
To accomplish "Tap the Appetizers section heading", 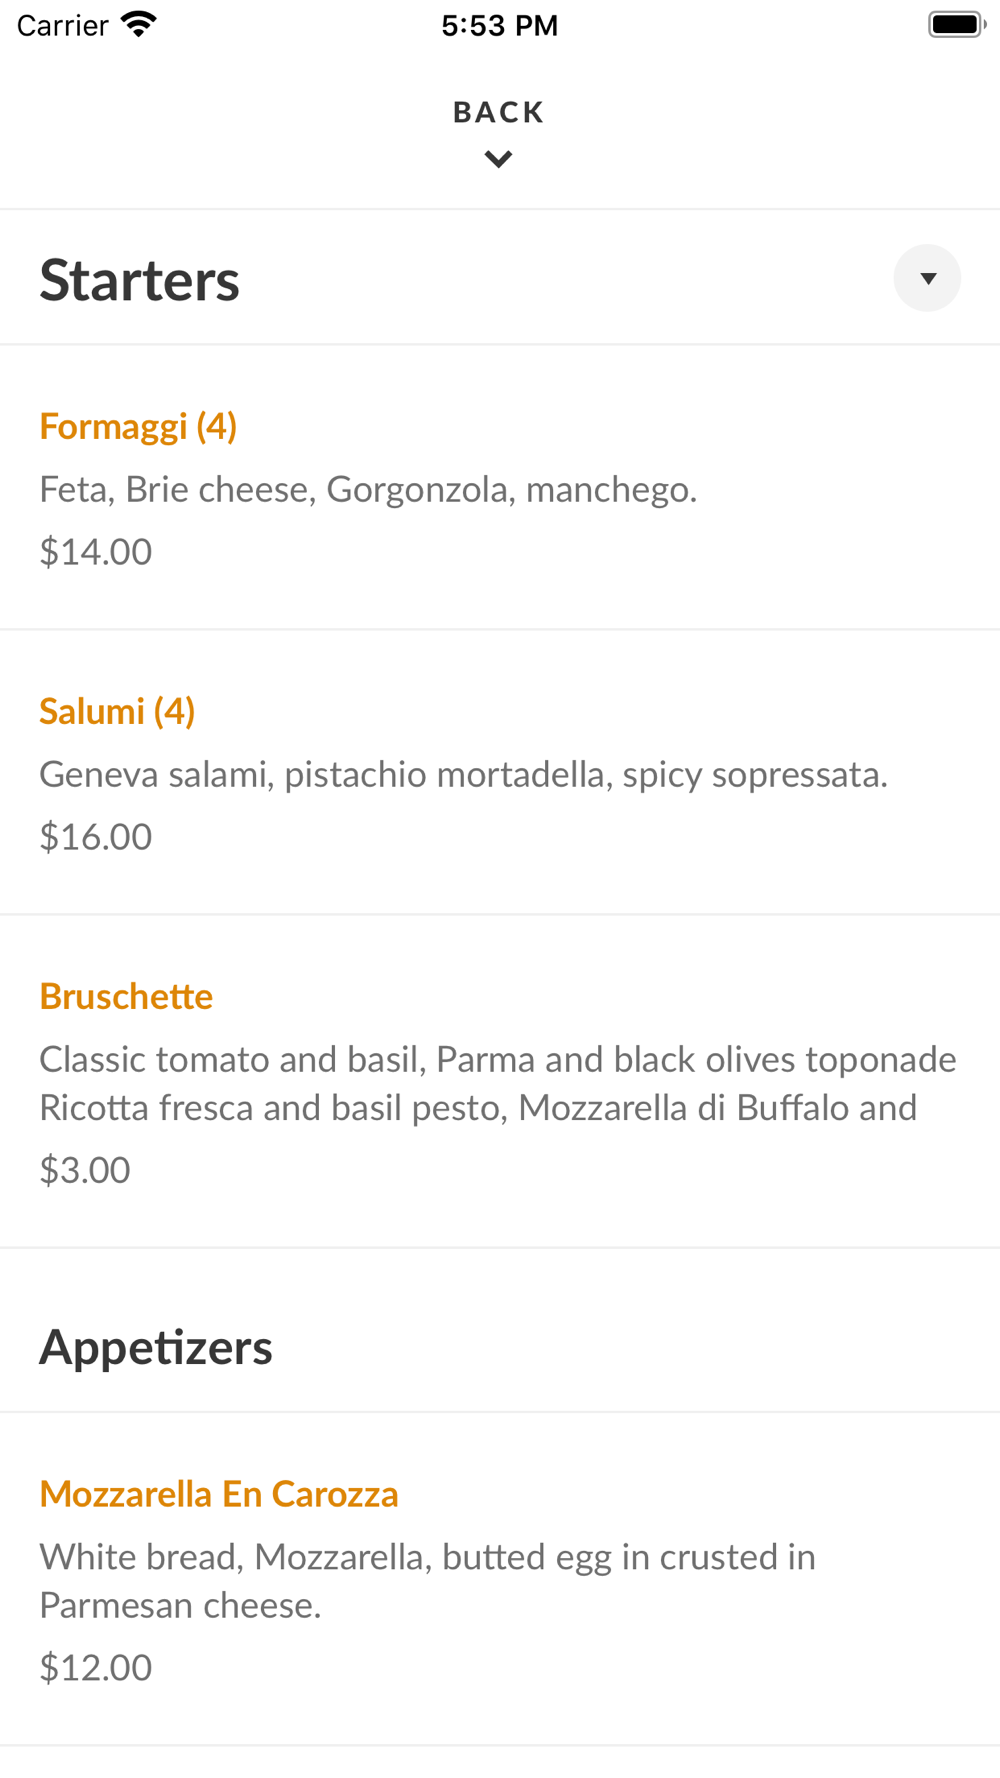I will click(x=156, y=1348).
